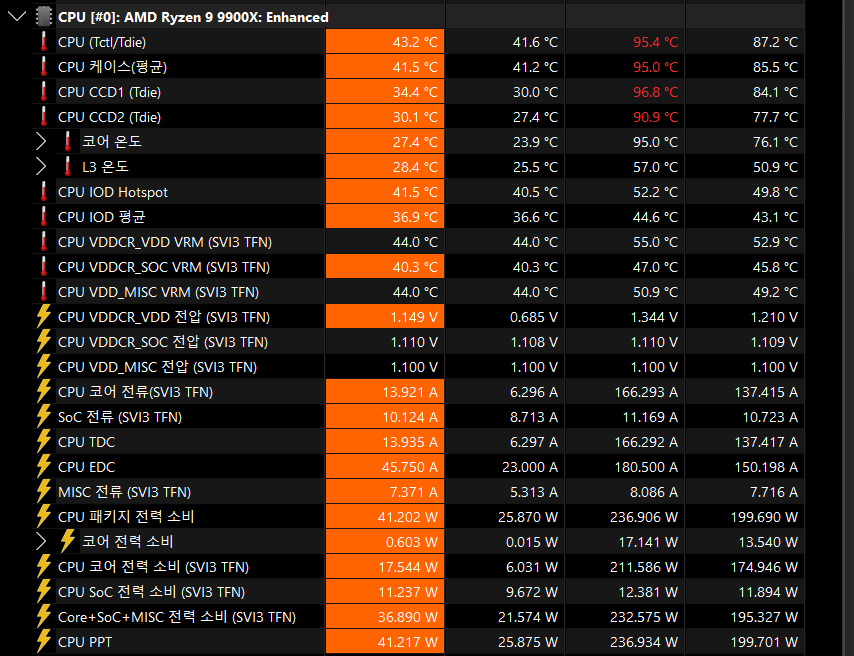Click lightning icon beside CPU 코어 전력 소비 (SVI3 TFN)
854x656 pixels.
[44, 567]
